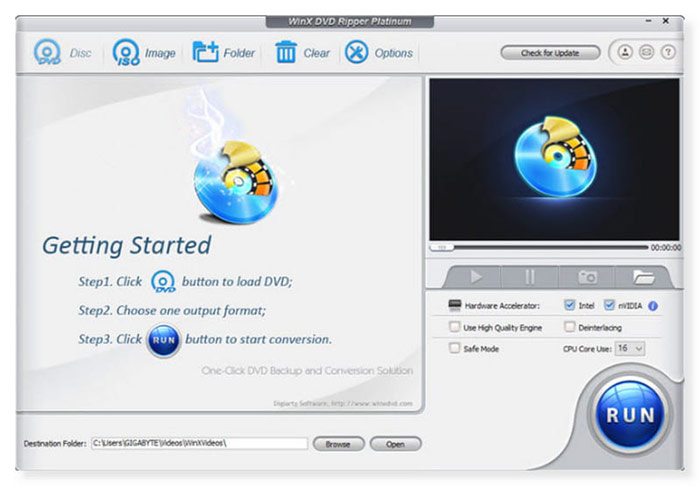The image size is (700, 486).
Task: Click the WinX disc logo in preview
Action: tap(555, 157)
